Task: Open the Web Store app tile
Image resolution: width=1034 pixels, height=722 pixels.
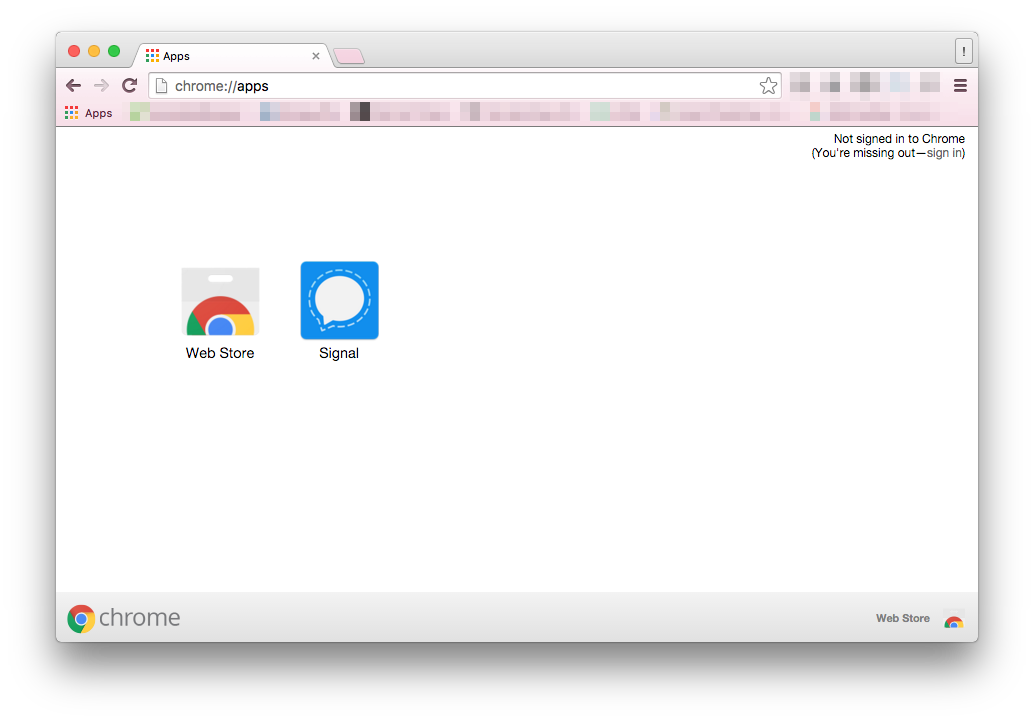Action: pyautogui.click(x=220, y=302)
